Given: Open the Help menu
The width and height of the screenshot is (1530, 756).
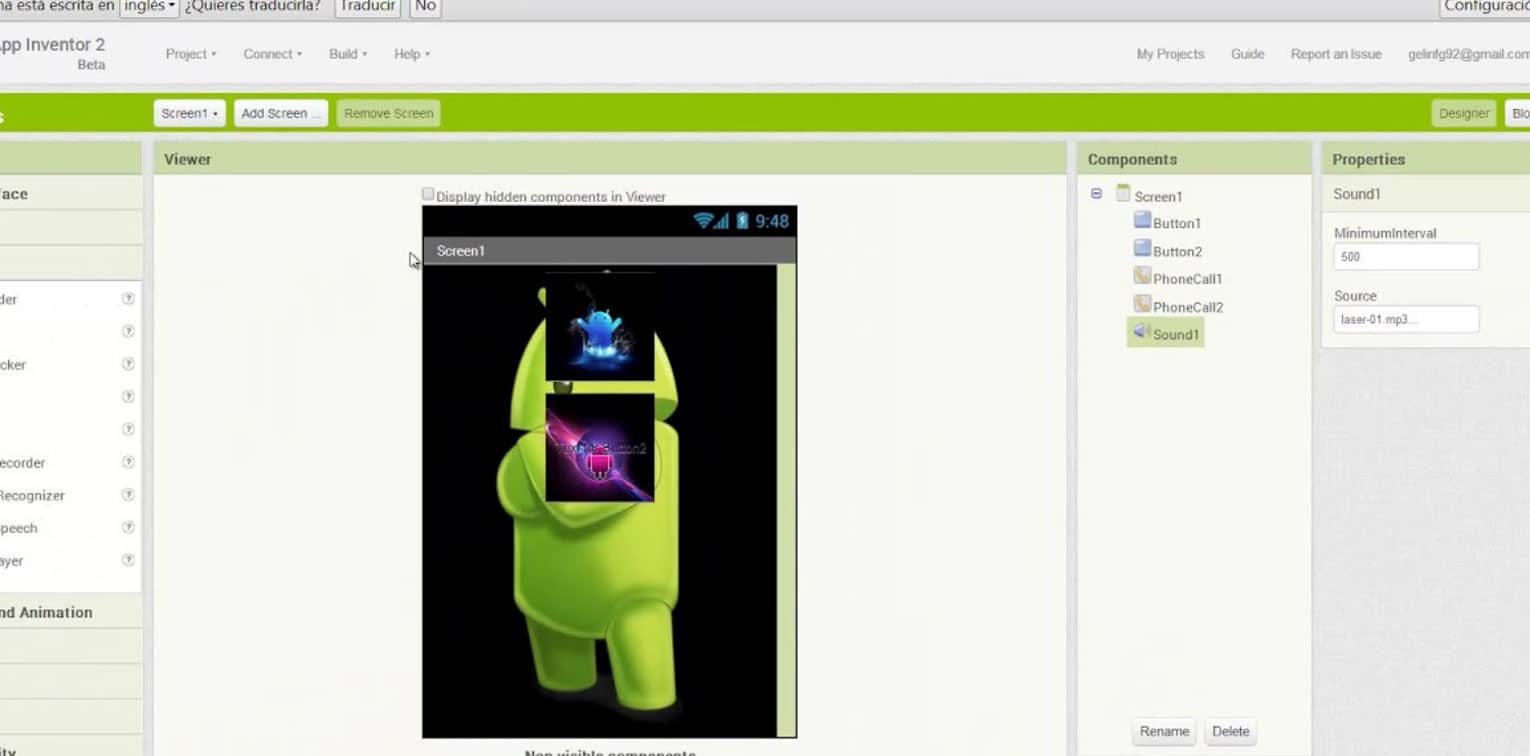Looking at the screenshot, I should 412,54.
